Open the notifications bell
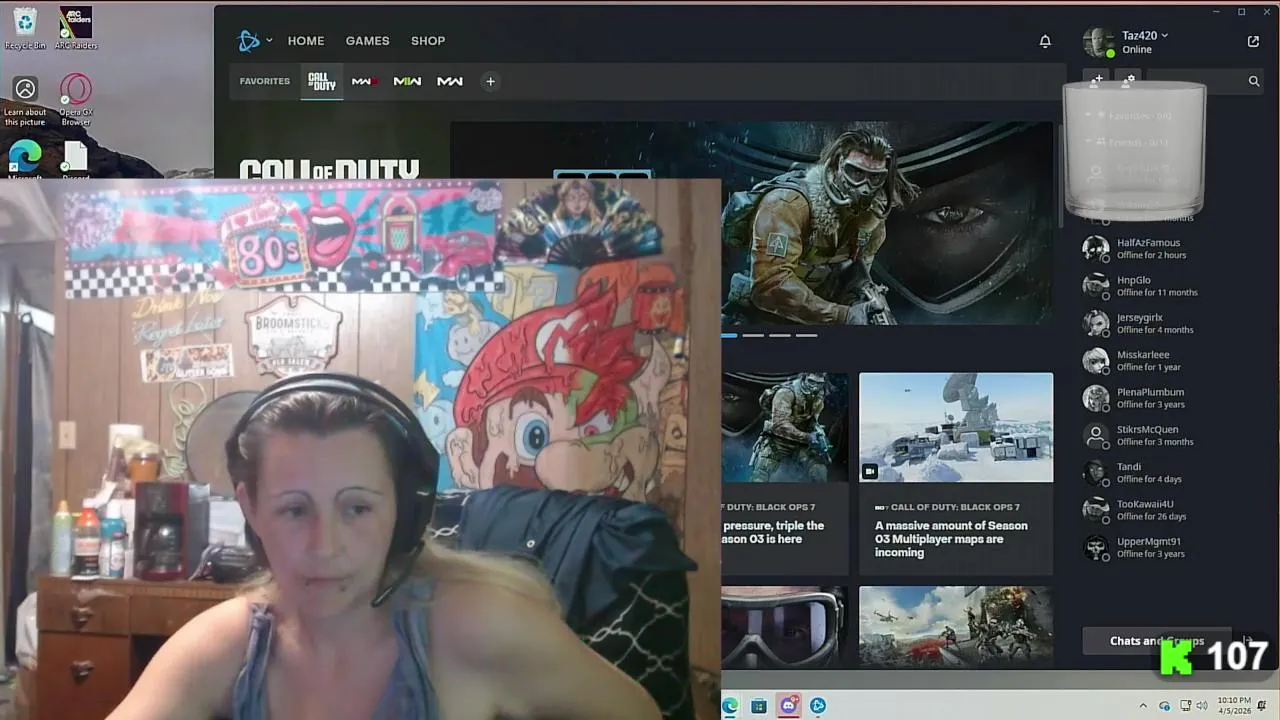1280x720 pixels. 1045,41
